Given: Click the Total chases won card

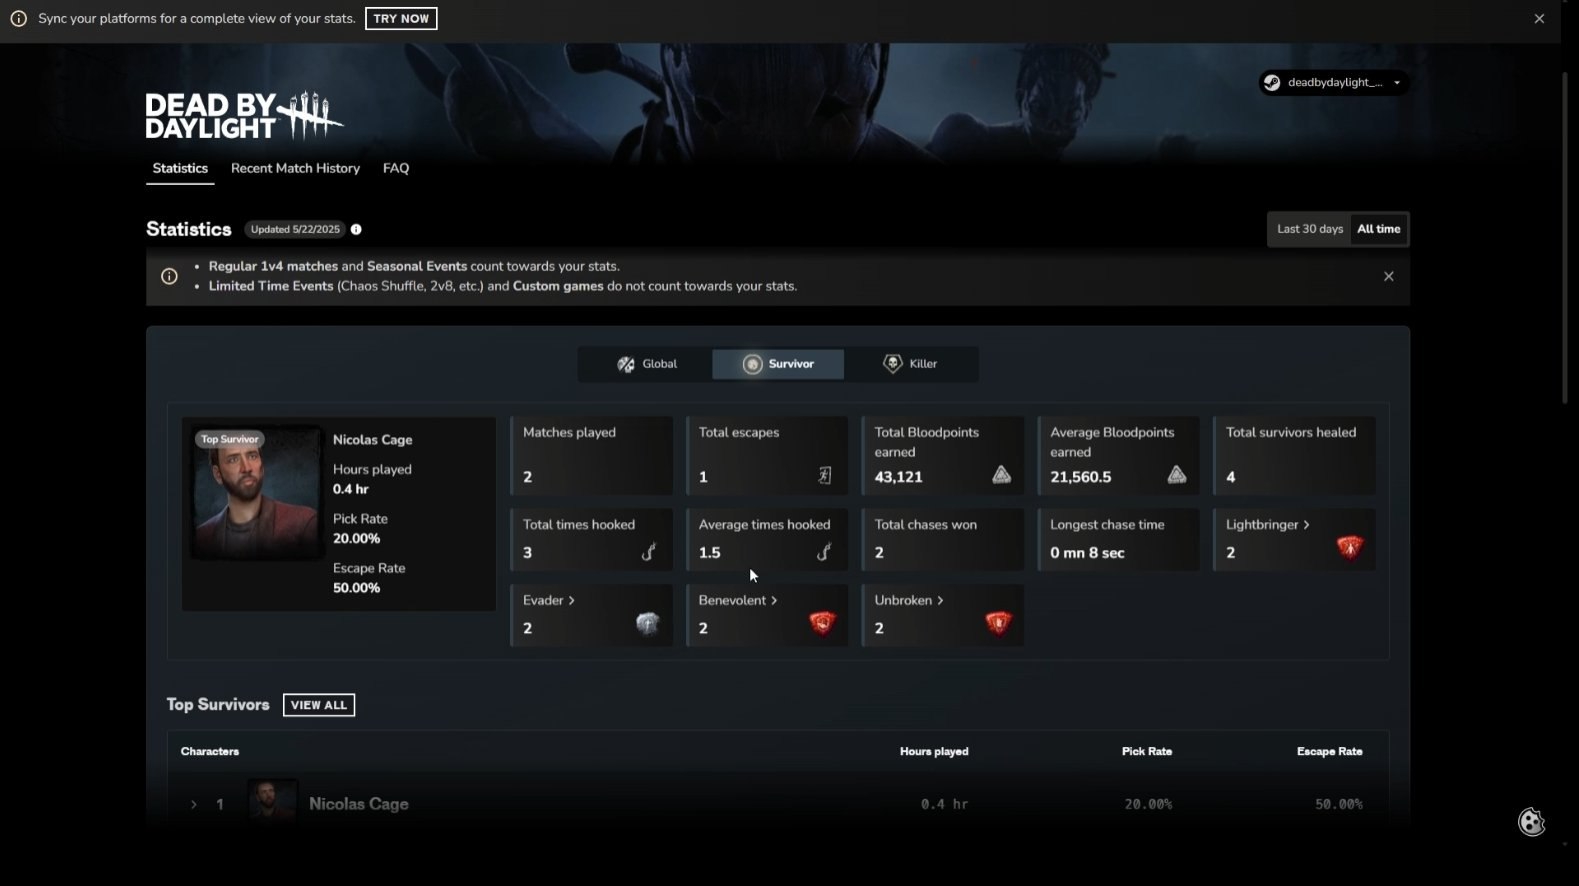Looking at the screenshot, I should pos(943,540).
